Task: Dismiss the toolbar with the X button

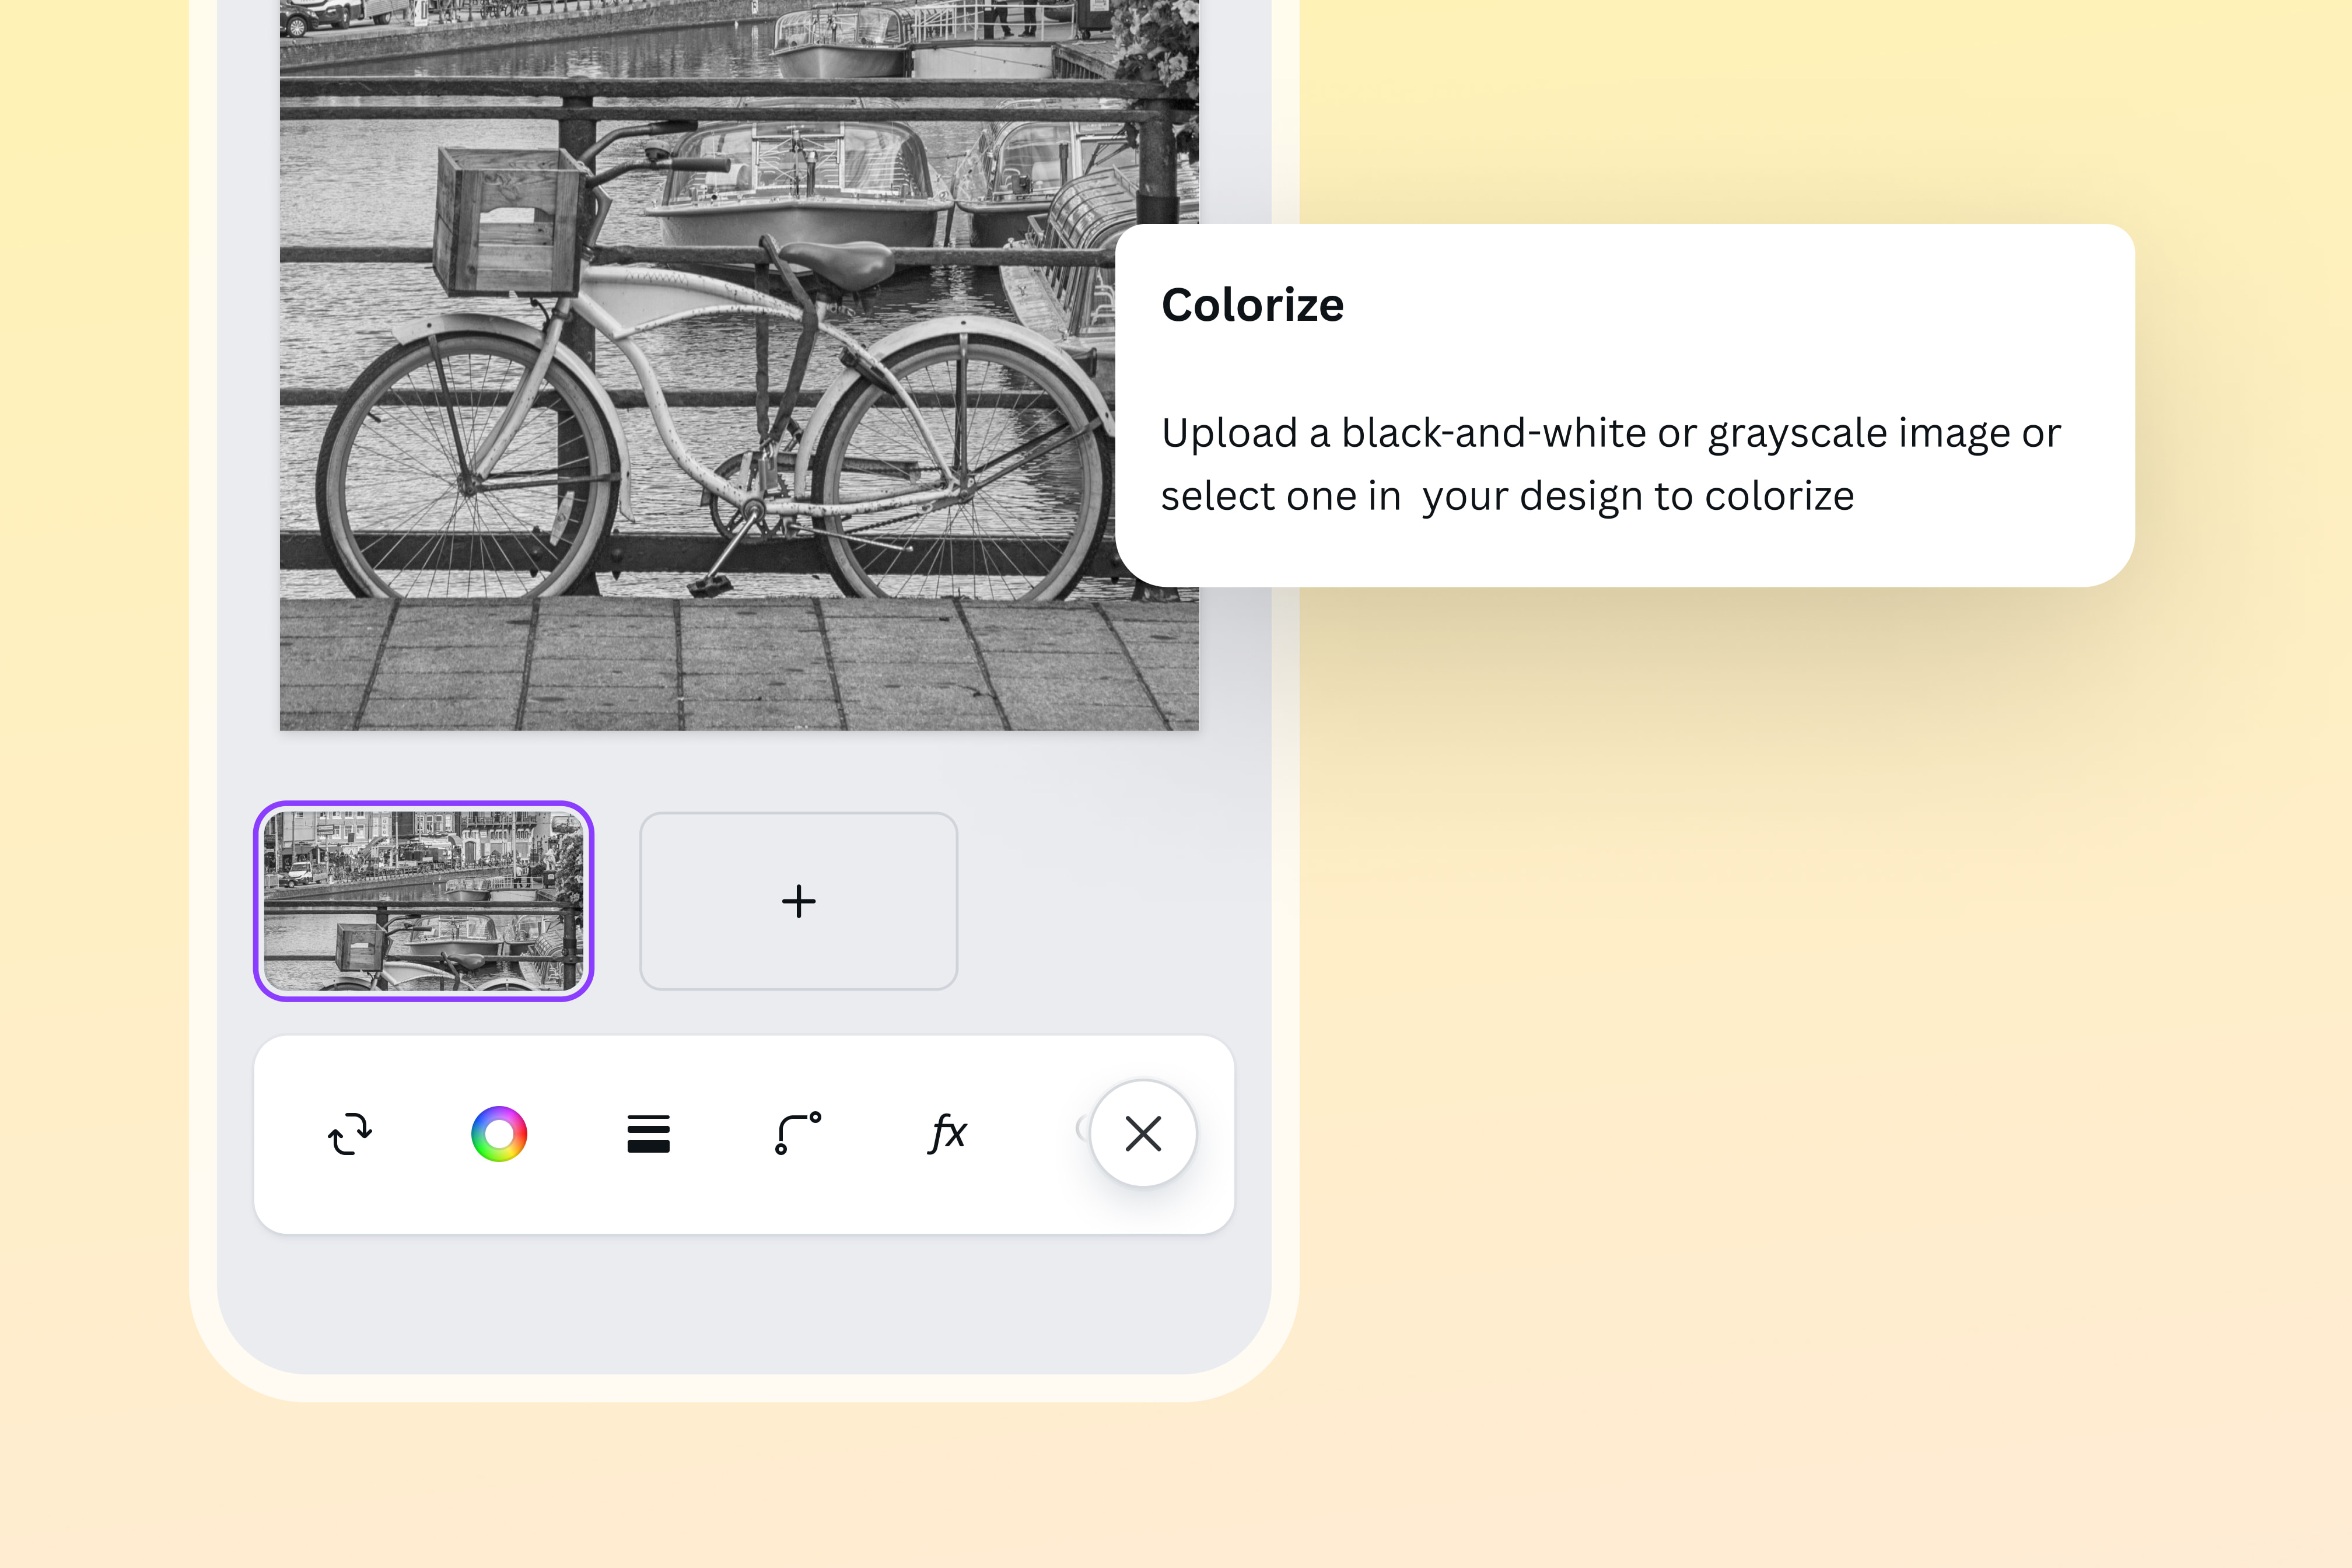Action: pos(1143,1133)
